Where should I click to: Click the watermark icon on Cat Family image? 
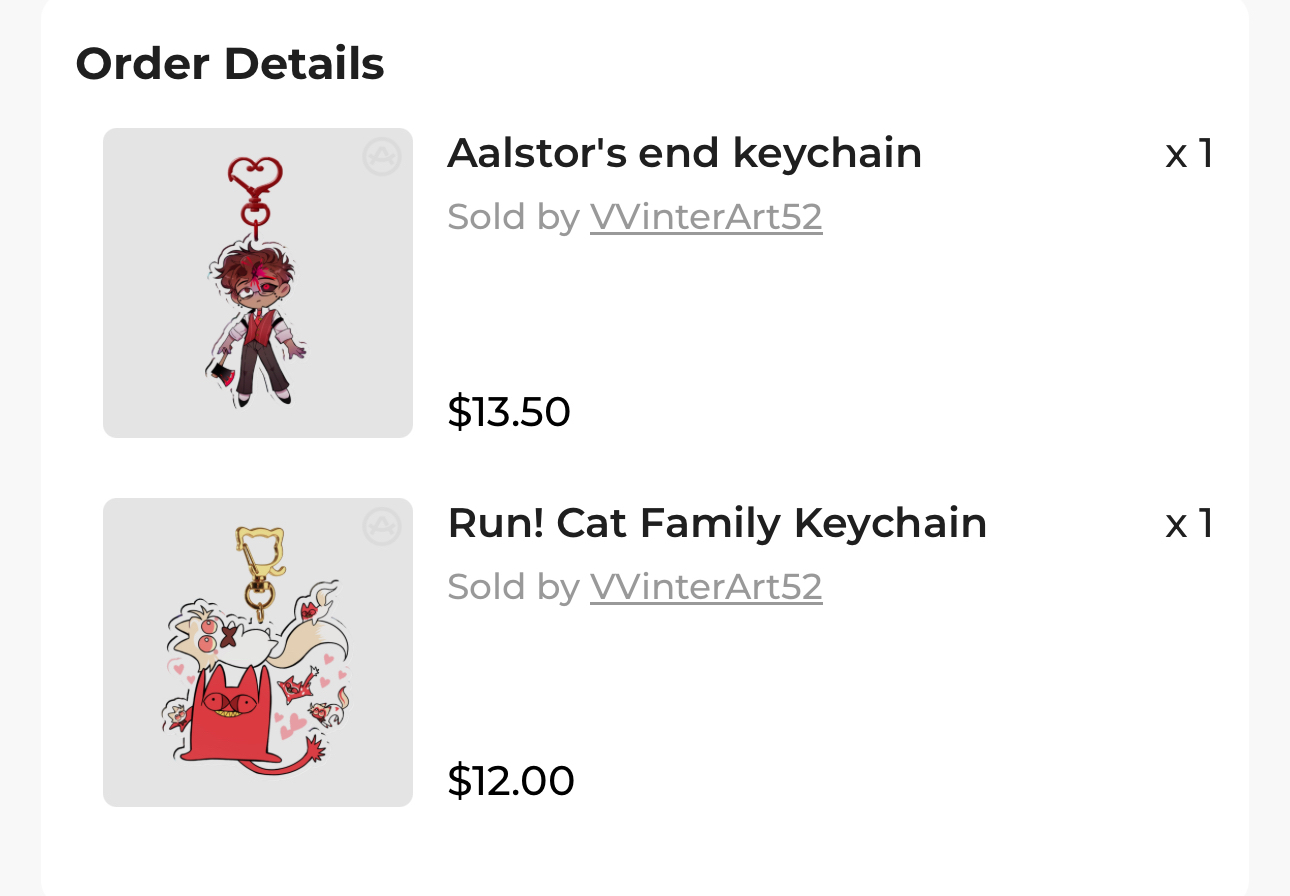click(381, 527)
